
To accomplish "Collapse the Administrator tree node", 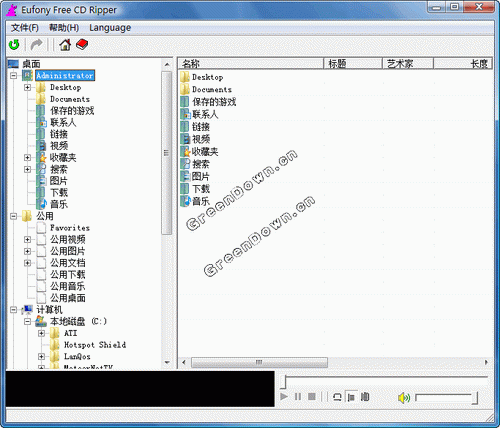I will coord(14,76).
